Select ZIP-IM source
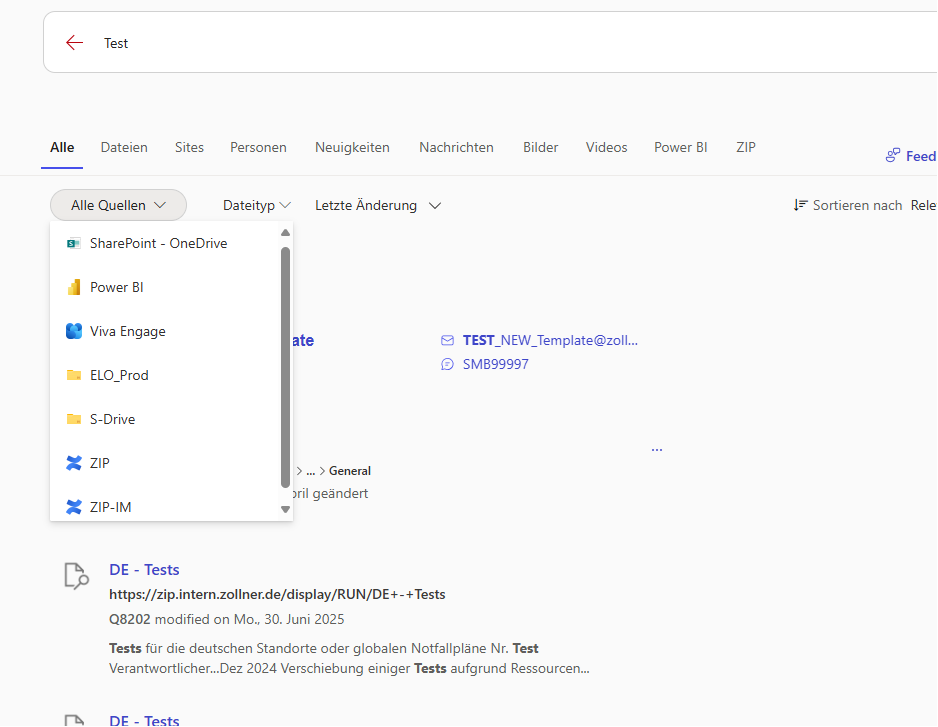938x727 pixels. [166, 507]
